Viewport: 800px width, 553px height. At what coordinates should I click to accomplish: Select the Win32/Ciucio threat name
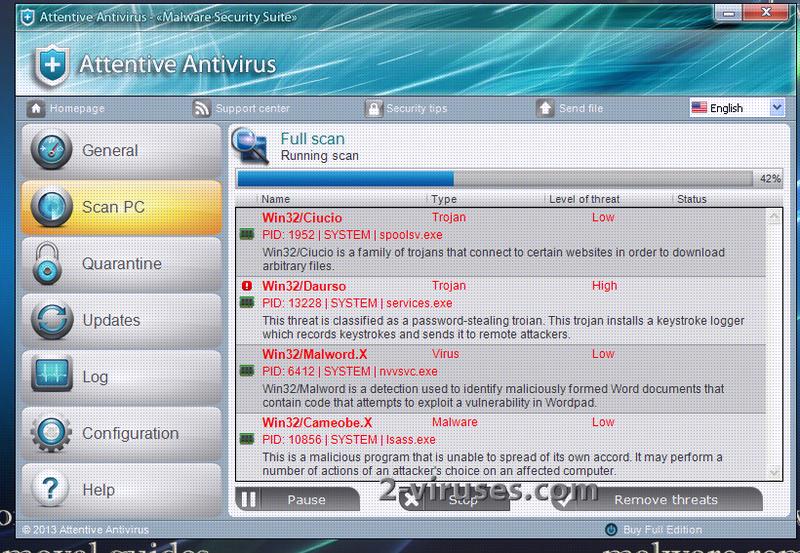pyautogui.click(x=302, y=217)
